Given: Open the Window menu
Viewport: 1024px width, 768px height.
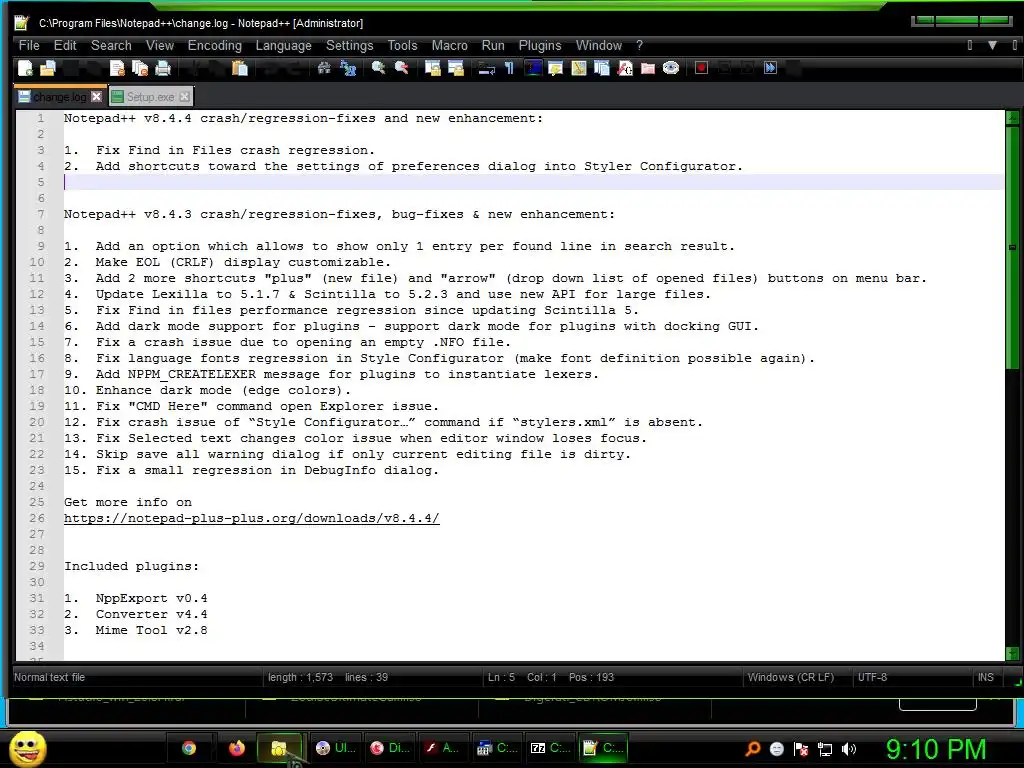Looking at the screenshot, I should (598, 45).
